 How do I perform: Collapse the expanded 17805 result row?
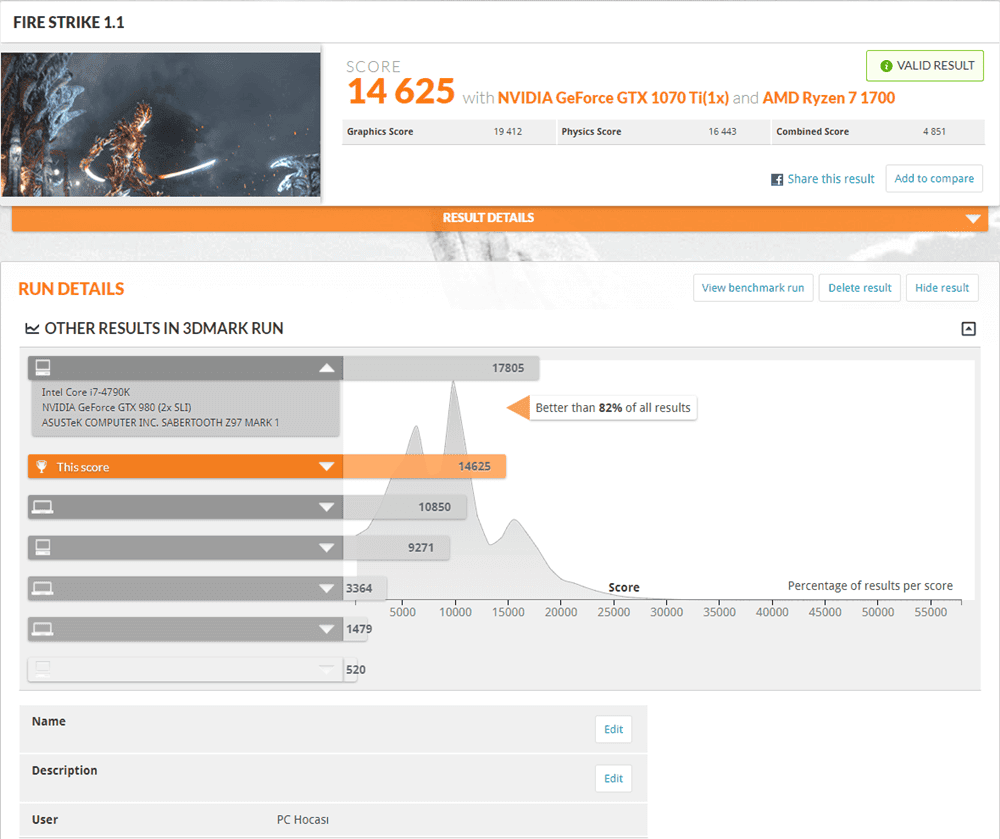coord(325,368)
